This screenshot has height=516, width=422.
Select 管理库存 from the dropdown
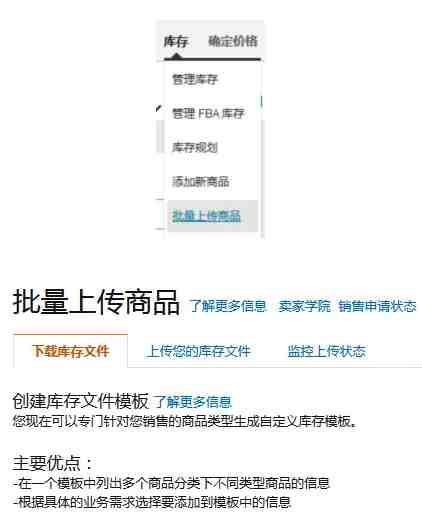tap(195, 79)
